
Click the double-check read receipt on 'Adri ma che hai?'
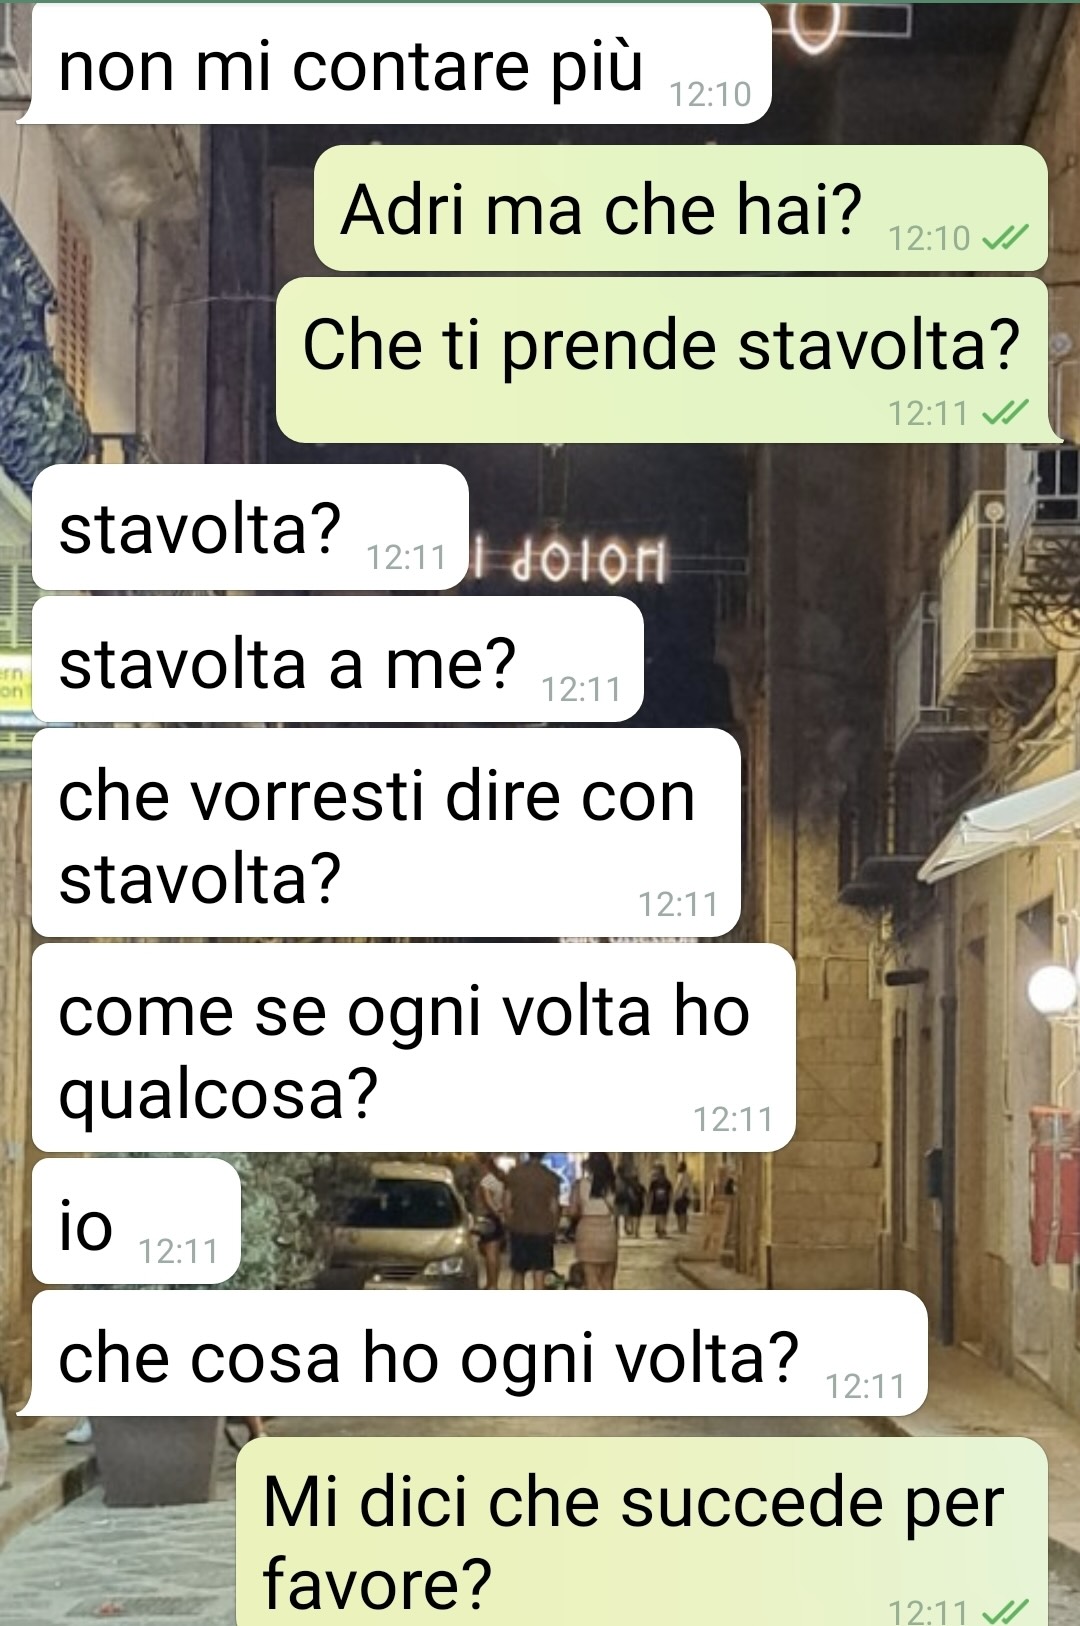click(x=1006, y=238)
